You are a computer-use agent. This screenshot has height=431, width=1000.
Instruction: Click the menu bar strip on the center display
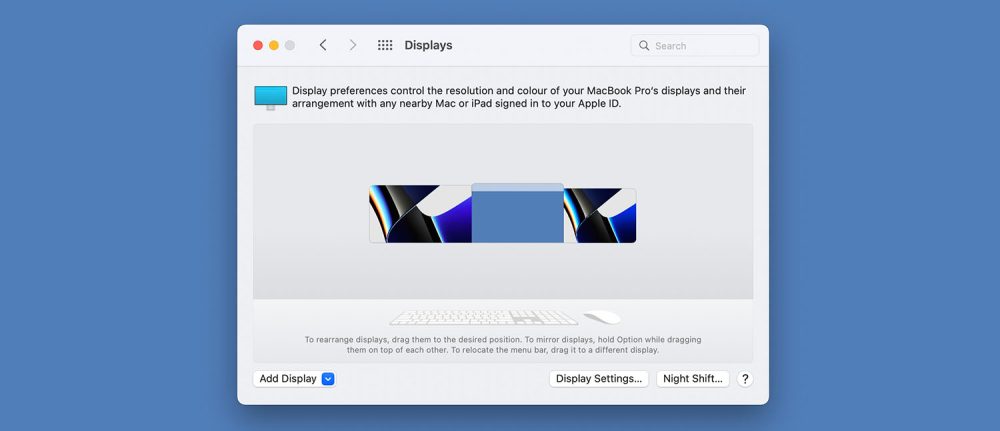(517, 187)
